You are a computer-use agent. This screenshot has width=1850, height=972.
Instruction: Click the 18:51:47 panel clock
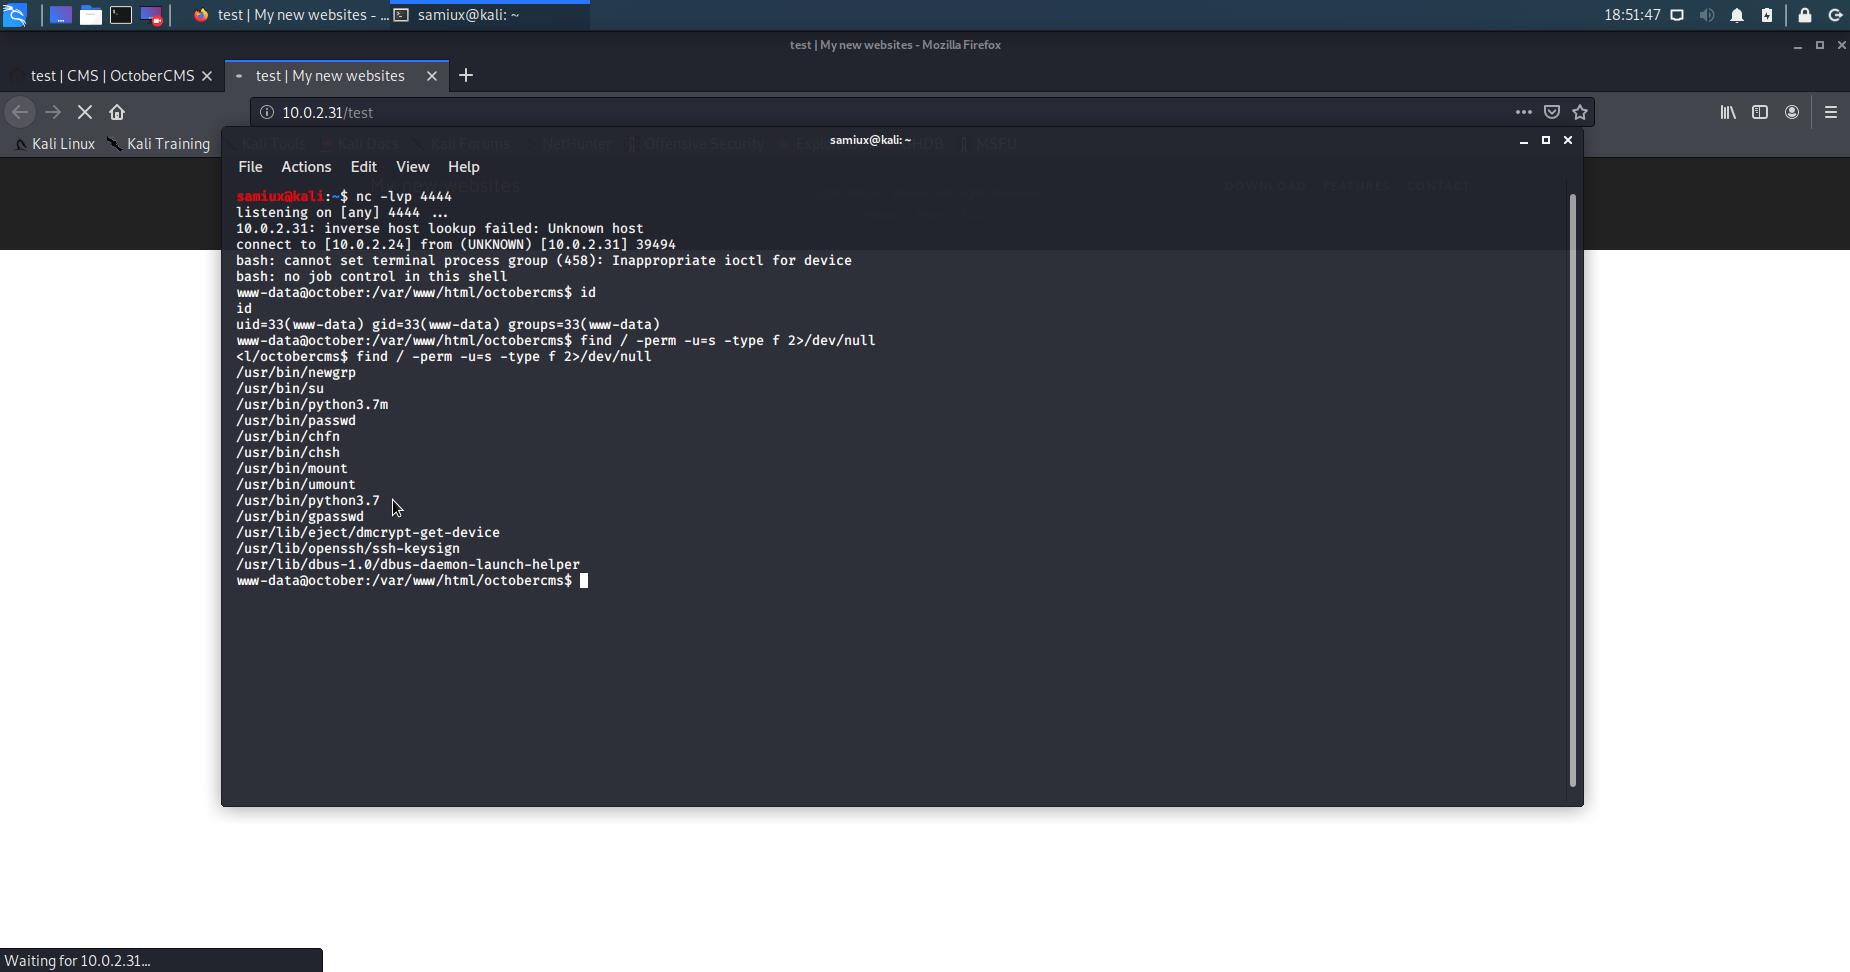coord(1632,15)
